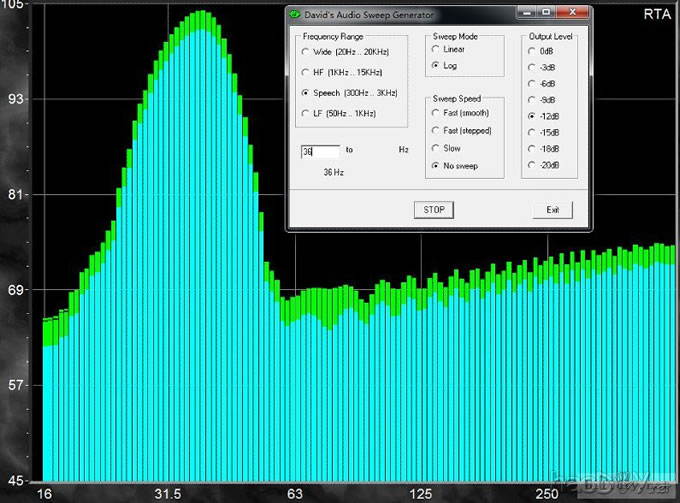Set sweep speed to Slow
The width and height of the screenshot is (680, 503).
435,148
